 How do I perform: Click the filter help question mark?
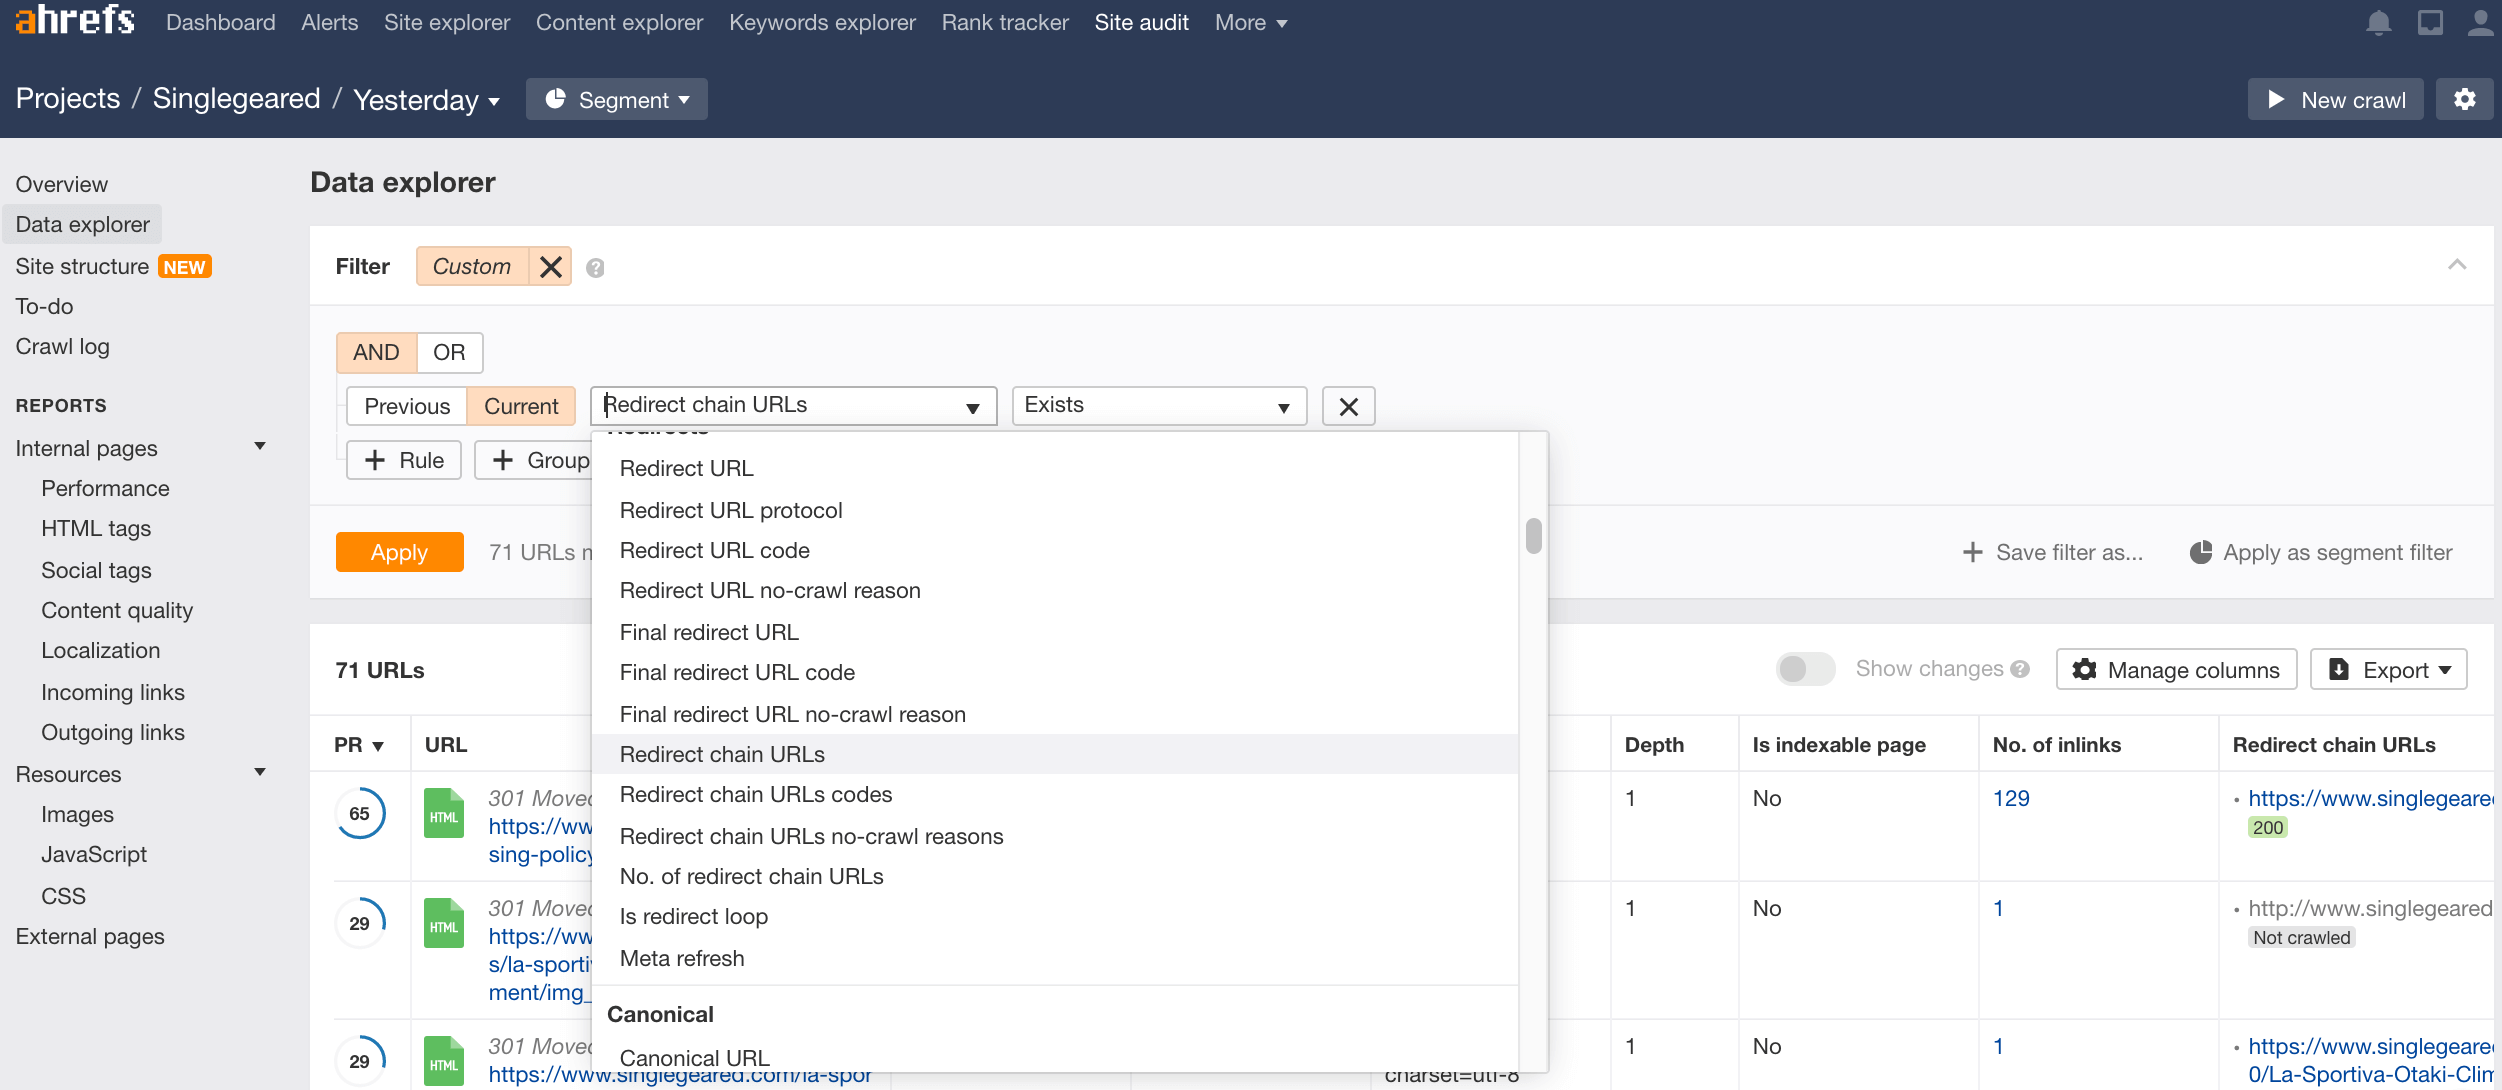point(595,267)
